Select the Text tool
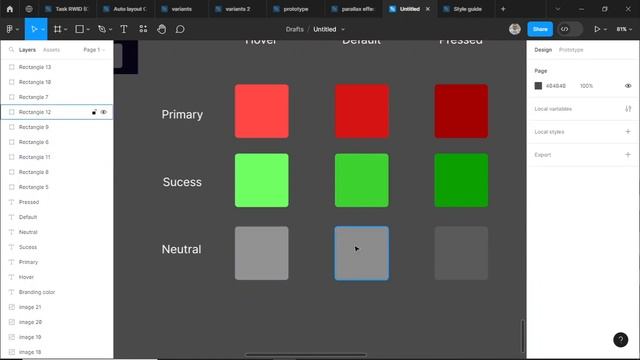 click(124, 29)
